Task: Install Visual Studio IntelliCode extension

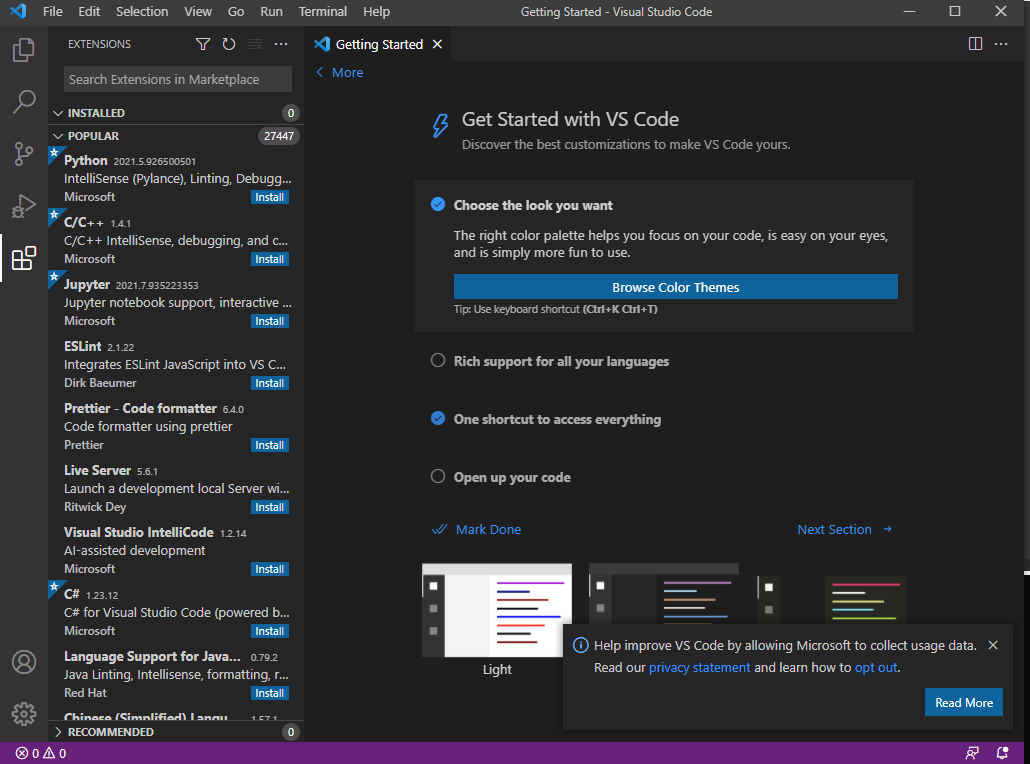Action: click(x=269, y=569)
